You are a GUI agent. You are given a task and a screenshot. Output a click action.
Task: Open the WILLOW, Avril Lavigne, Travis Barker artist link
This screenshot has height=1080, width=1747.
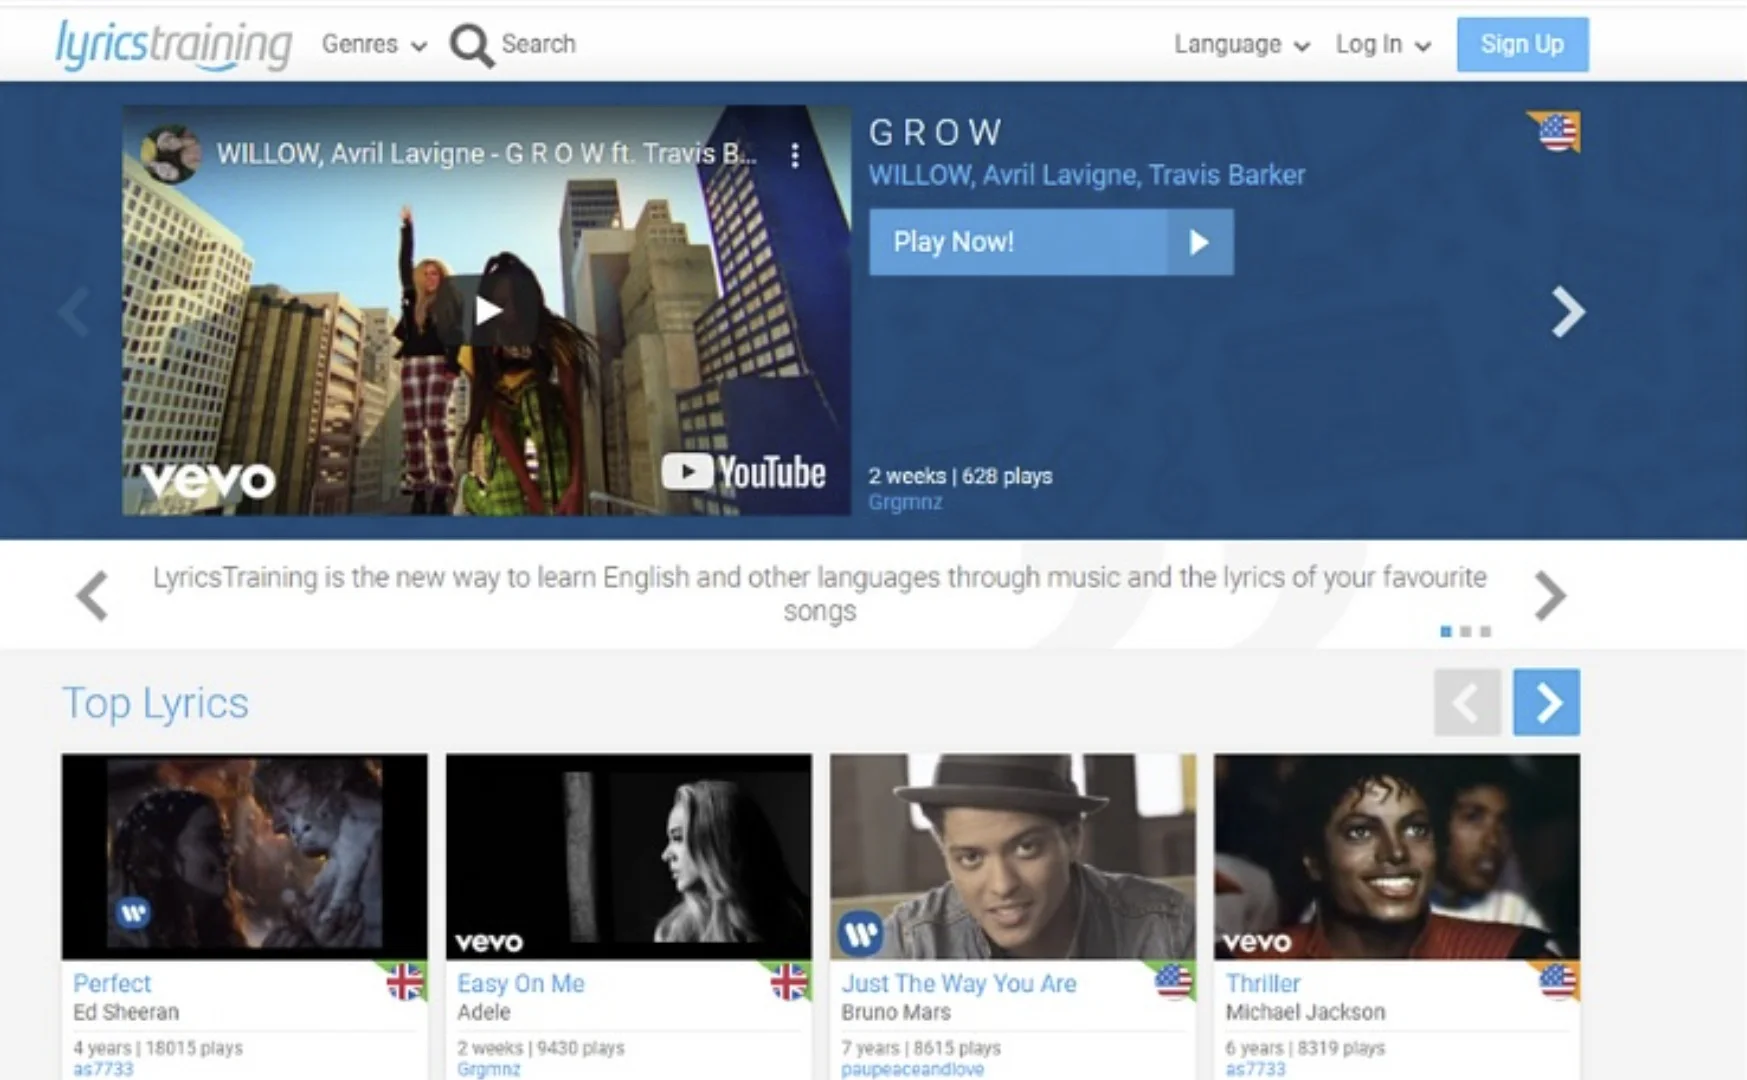coord(1086,175)
